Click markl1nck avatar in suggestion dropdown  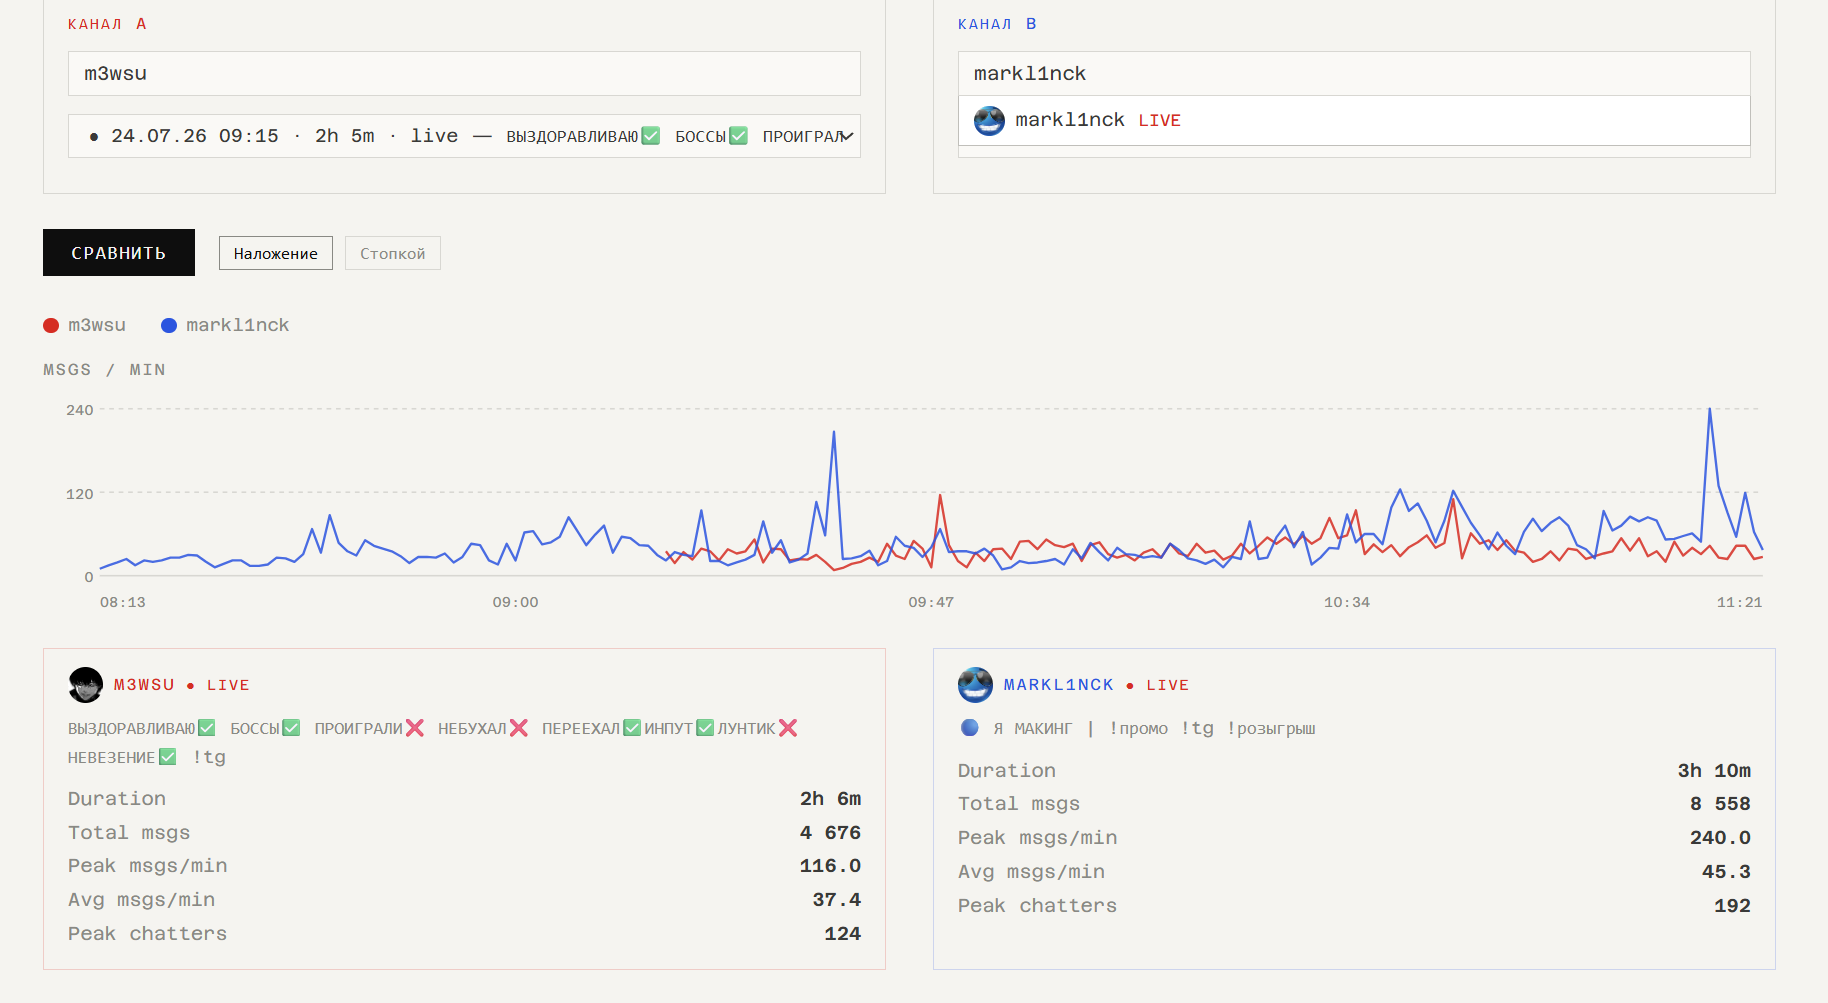click(x=990, y=121)
